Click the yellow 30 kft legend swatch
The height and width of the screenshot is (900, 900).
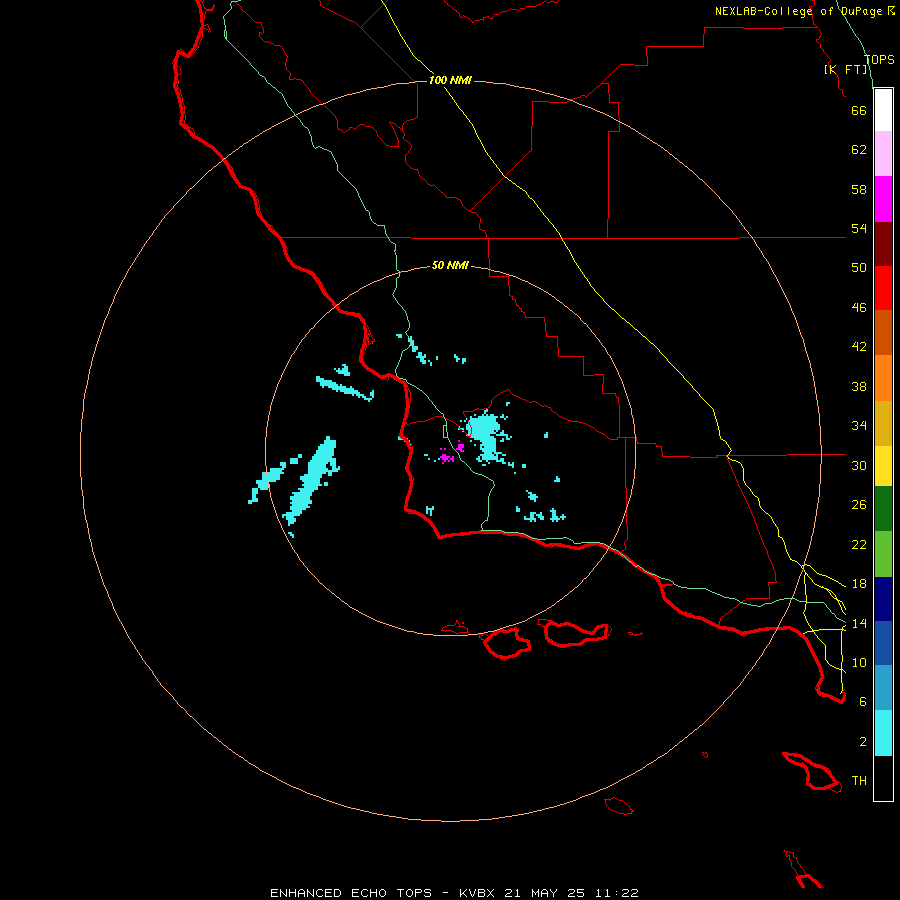[883, 466]
